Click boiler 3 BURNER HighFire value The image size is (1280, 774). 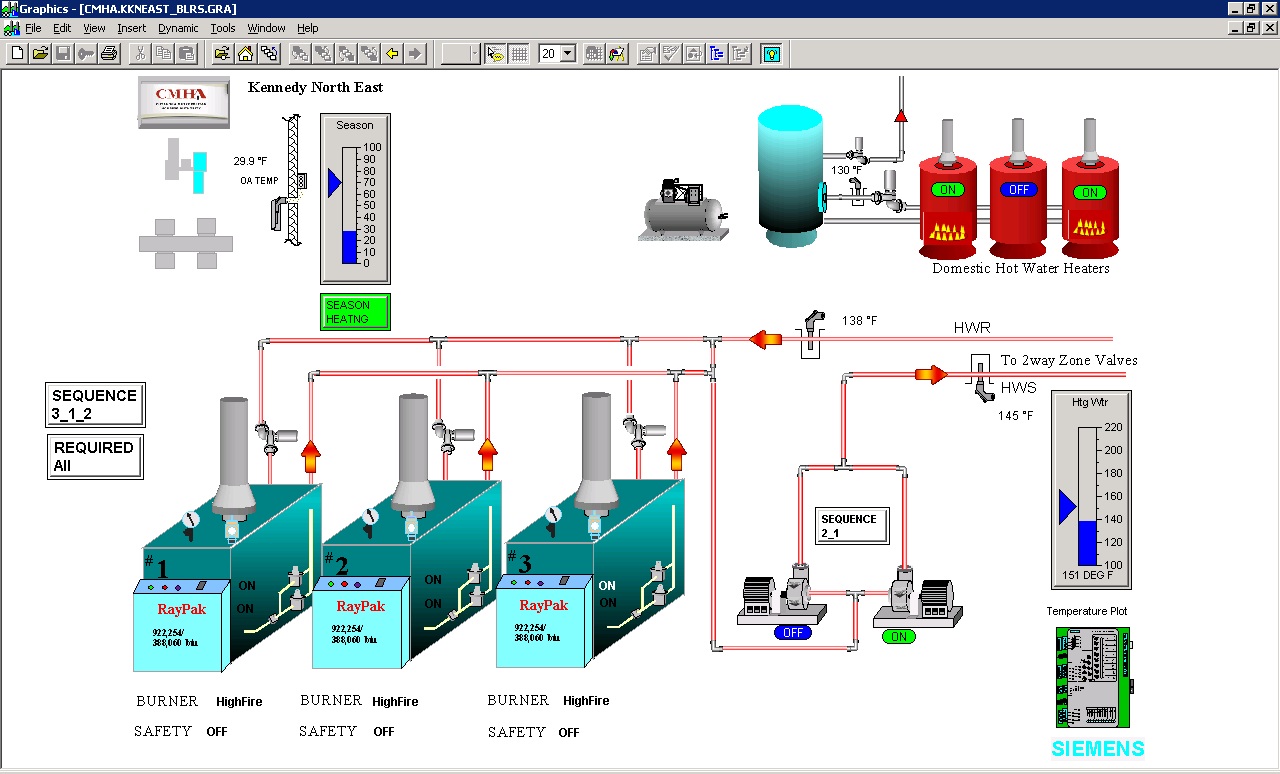click(x=586, y=701)
